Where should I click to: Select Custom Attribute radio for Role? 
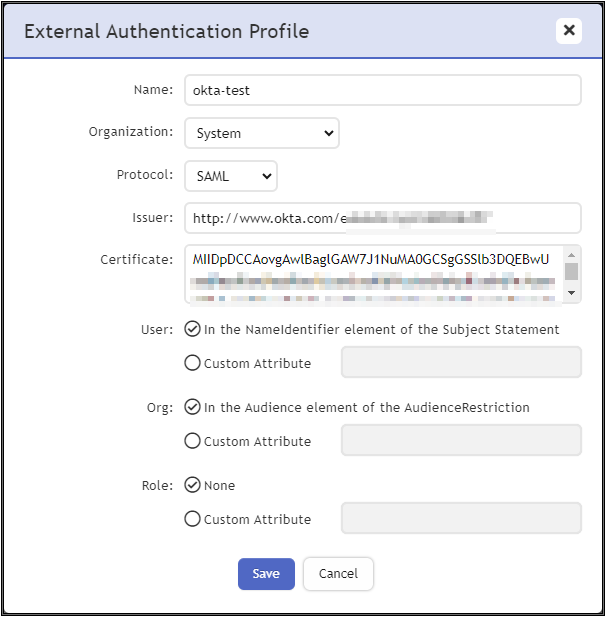click(x=193, y=519)
